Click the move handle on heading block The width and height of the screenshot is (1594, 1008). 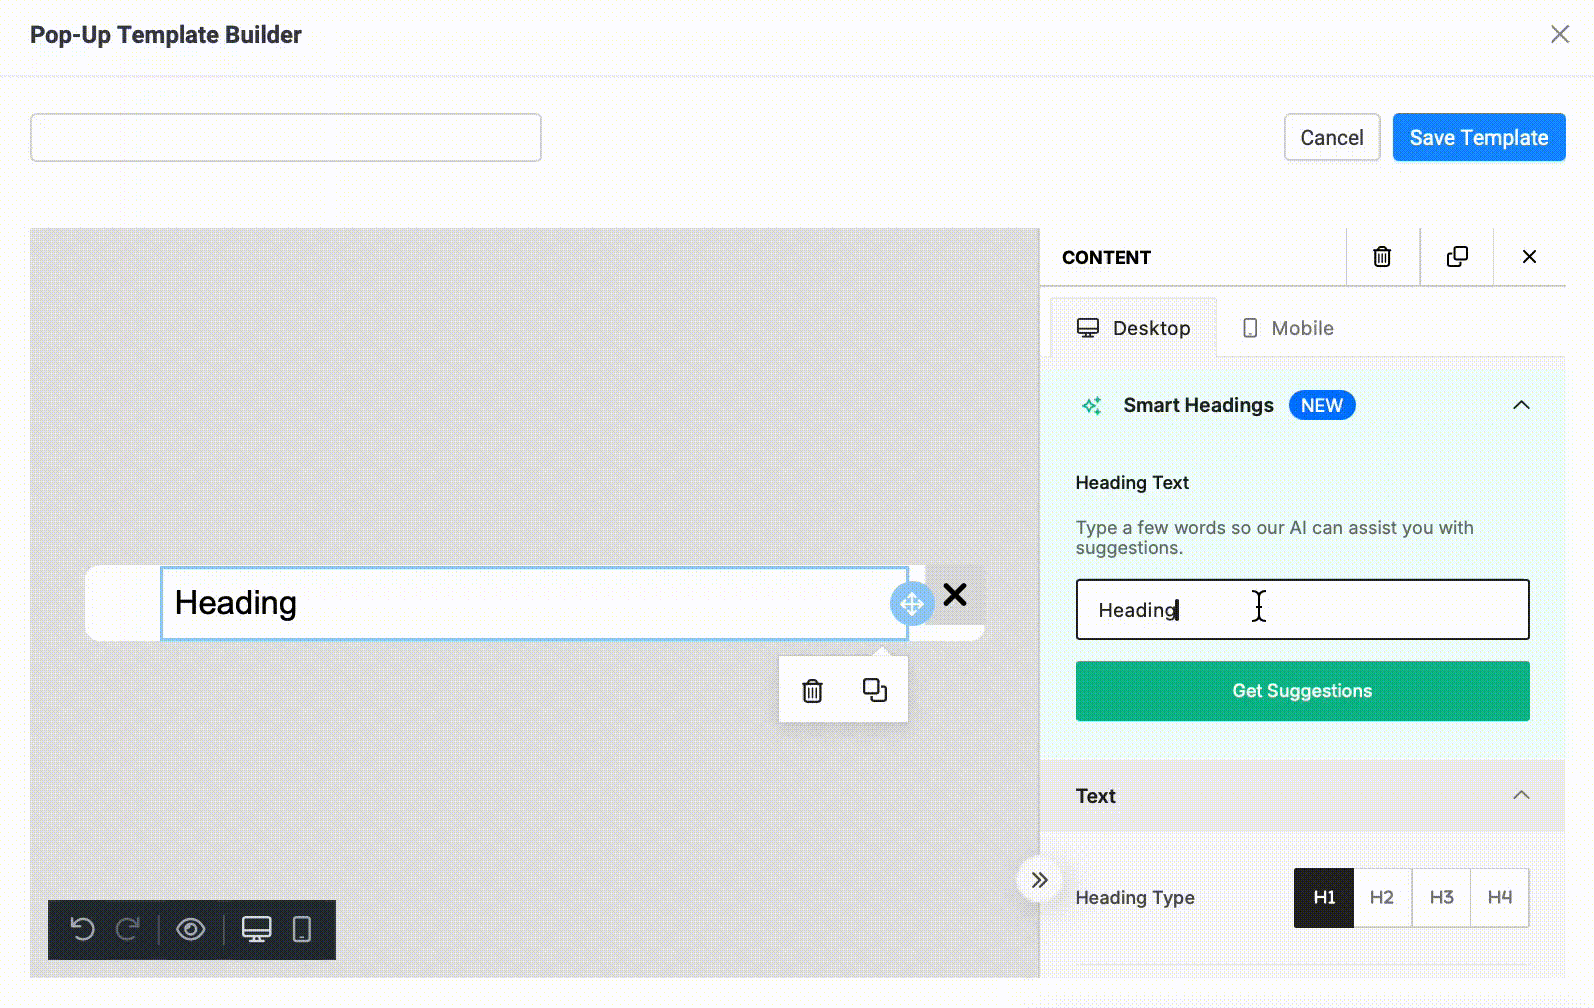click(911, 604)
